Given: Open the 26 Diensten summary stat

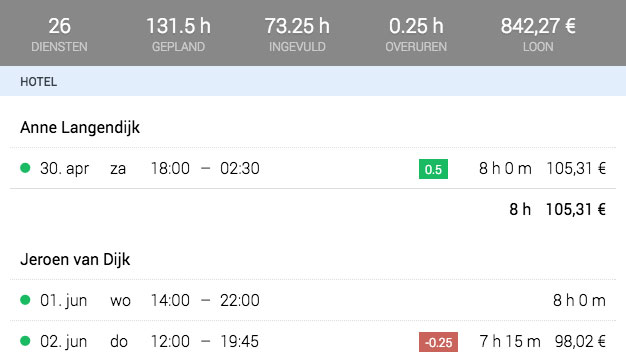Looking at the screenshot, I should pyautogui.click(x=59, y=34).
